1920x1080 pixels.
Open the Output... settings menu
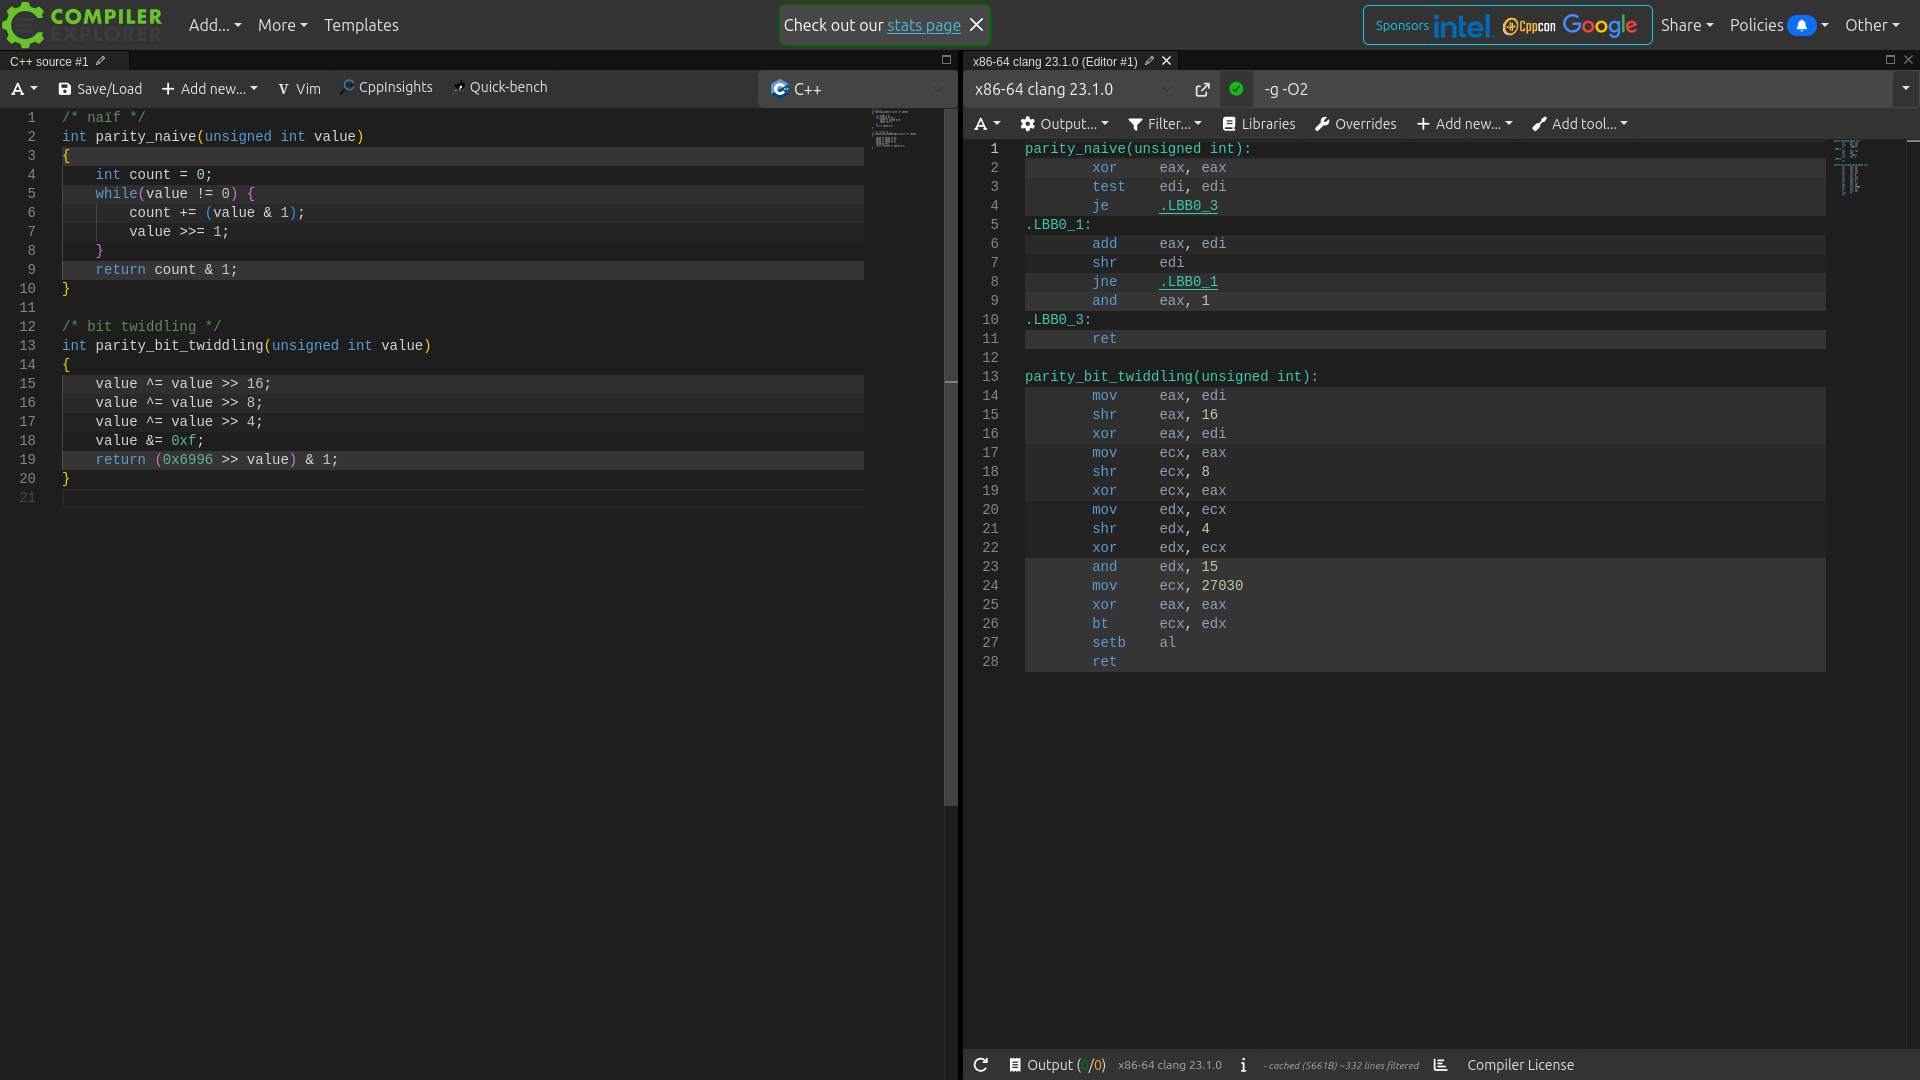coord(1064,124)
